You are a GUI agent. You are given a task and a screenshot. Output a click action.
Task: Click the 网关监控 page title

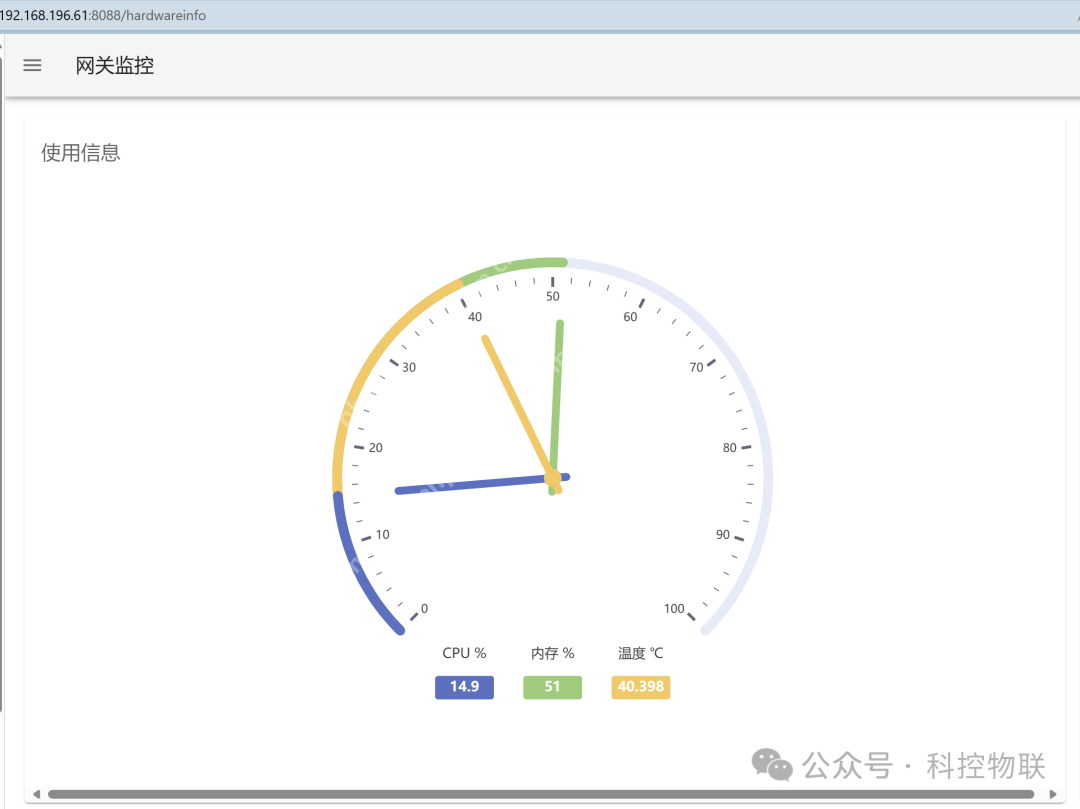click(115, 66)
